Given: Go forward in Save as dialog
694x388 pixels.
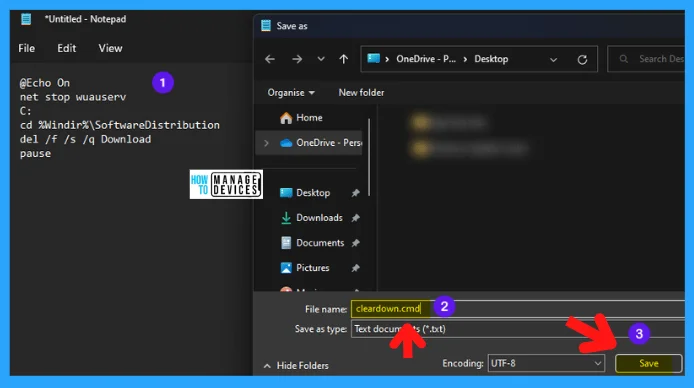Looking at the screenshot, I should tap(297, 59).
